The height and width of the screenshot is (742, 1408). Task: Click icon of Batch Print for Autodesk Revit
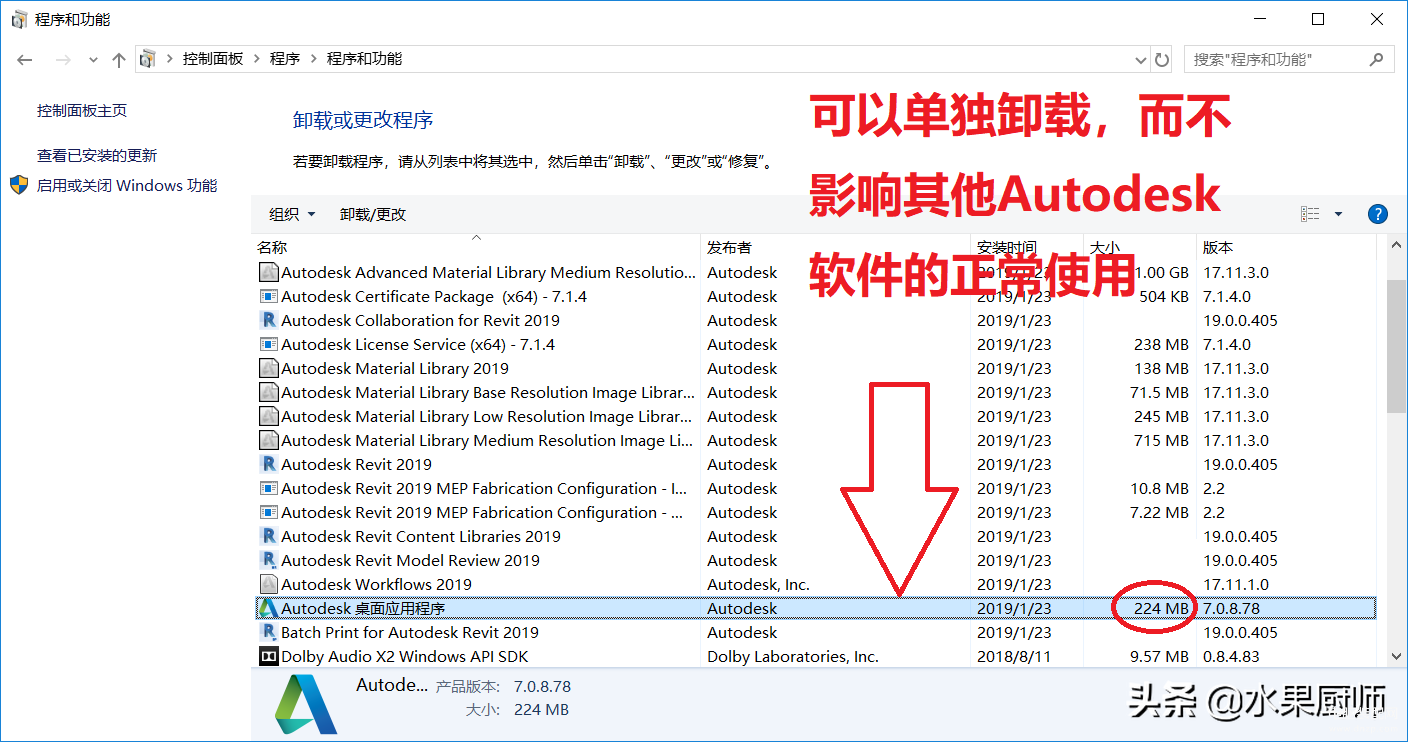268,632
